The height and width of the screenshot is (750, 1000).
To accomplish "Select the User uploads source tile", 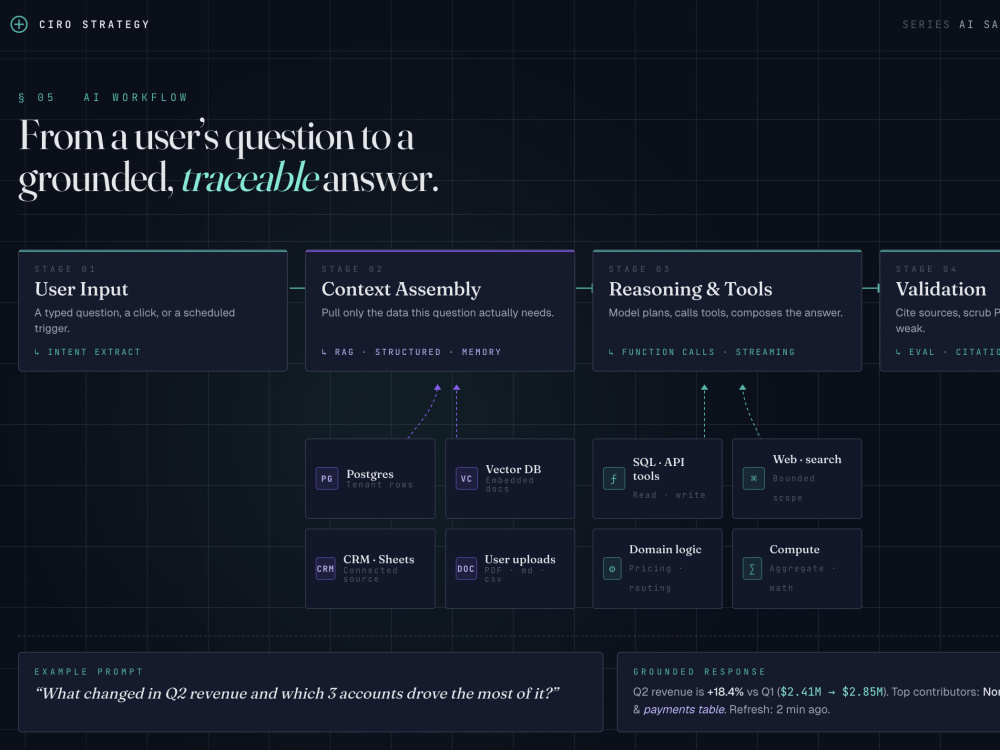I will click(510, 568).
